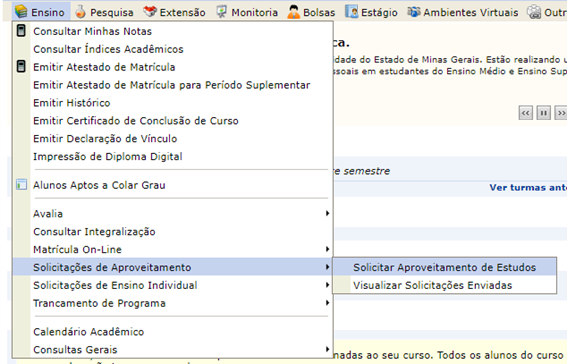Select Emitir Histórico menu entry

click(x=172, y=103)
